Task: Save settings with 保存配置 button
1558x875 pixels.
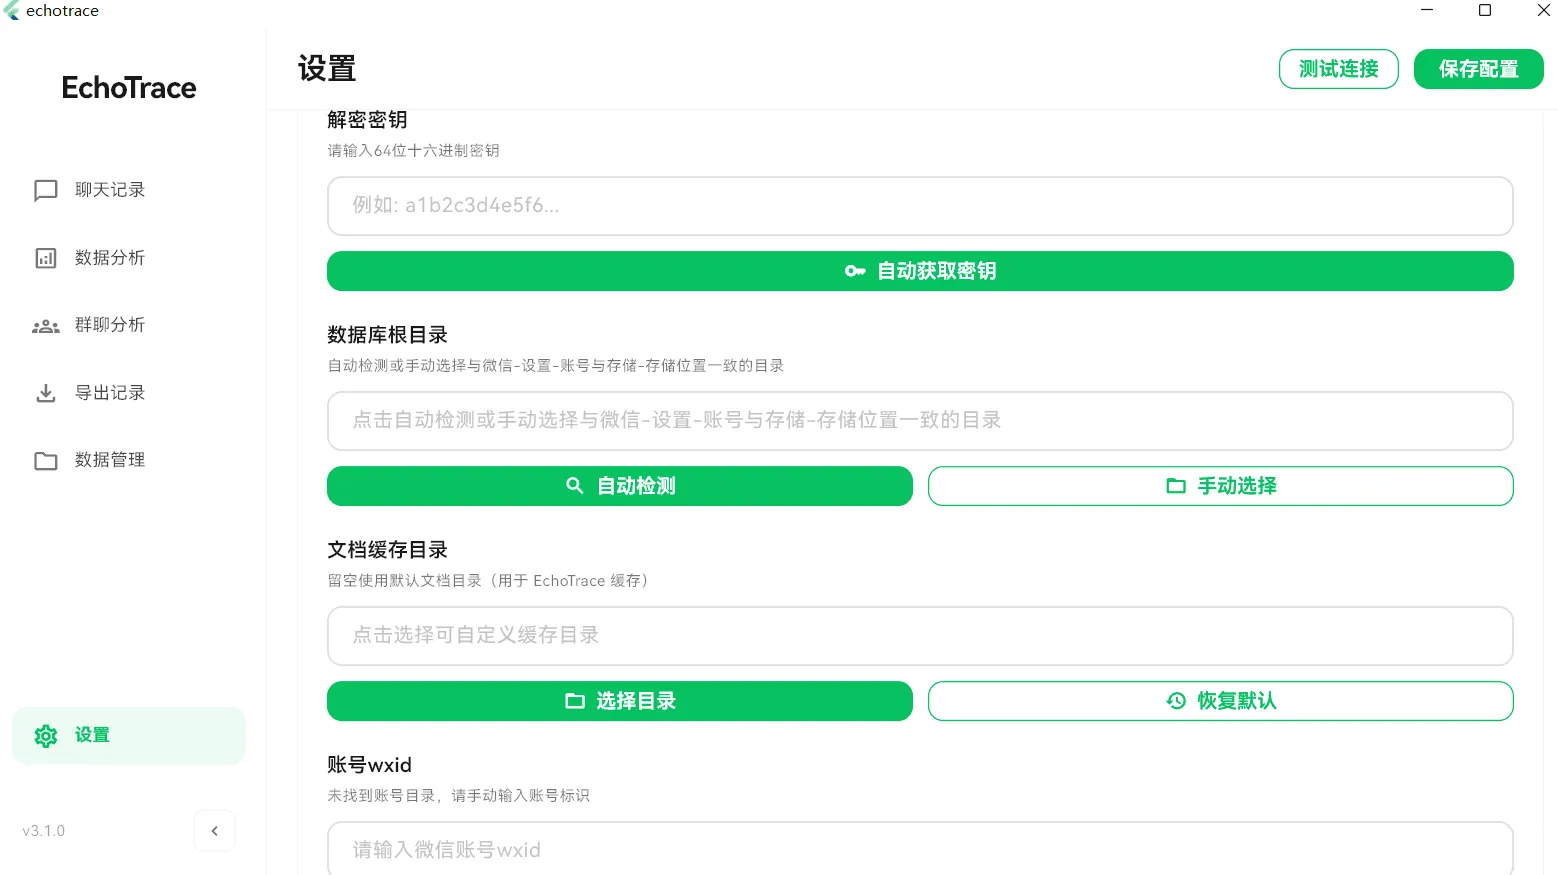Action: [1478, 69]
